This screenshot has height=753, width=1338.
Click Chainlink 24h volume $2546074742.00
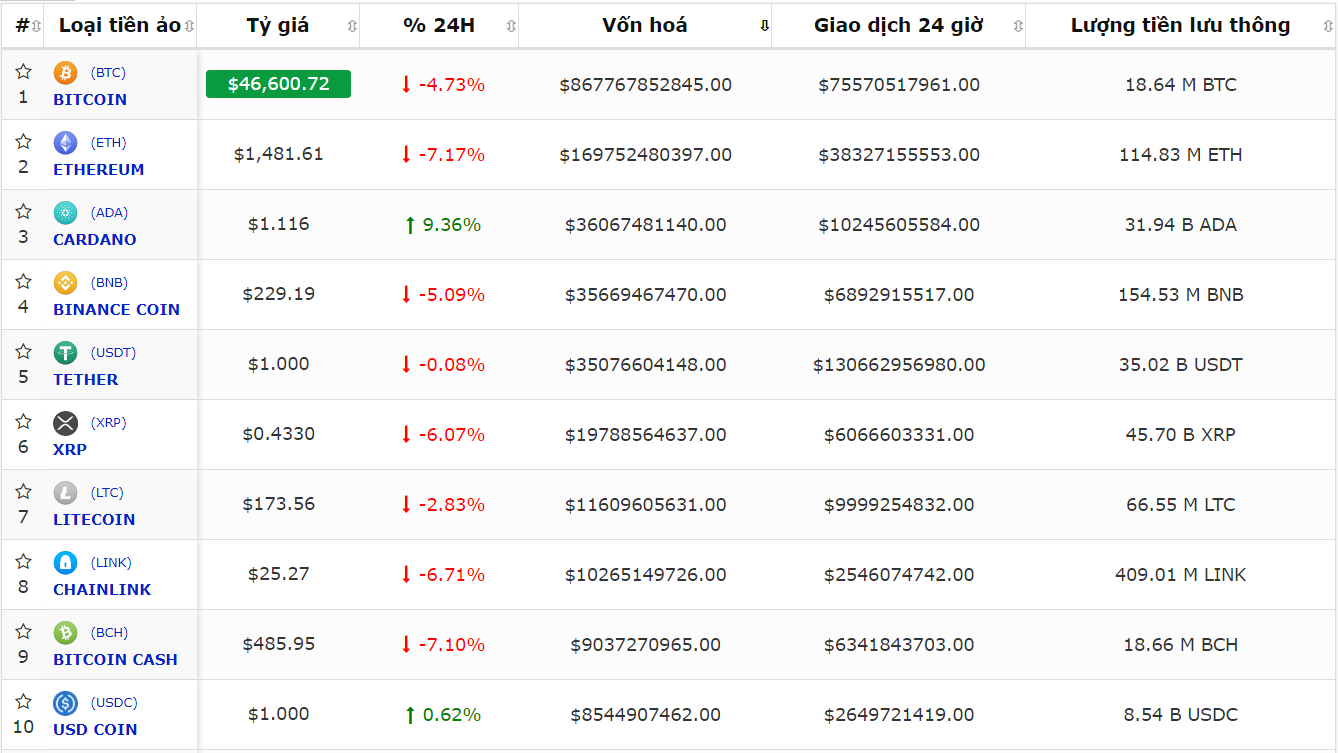coord(899,575)
